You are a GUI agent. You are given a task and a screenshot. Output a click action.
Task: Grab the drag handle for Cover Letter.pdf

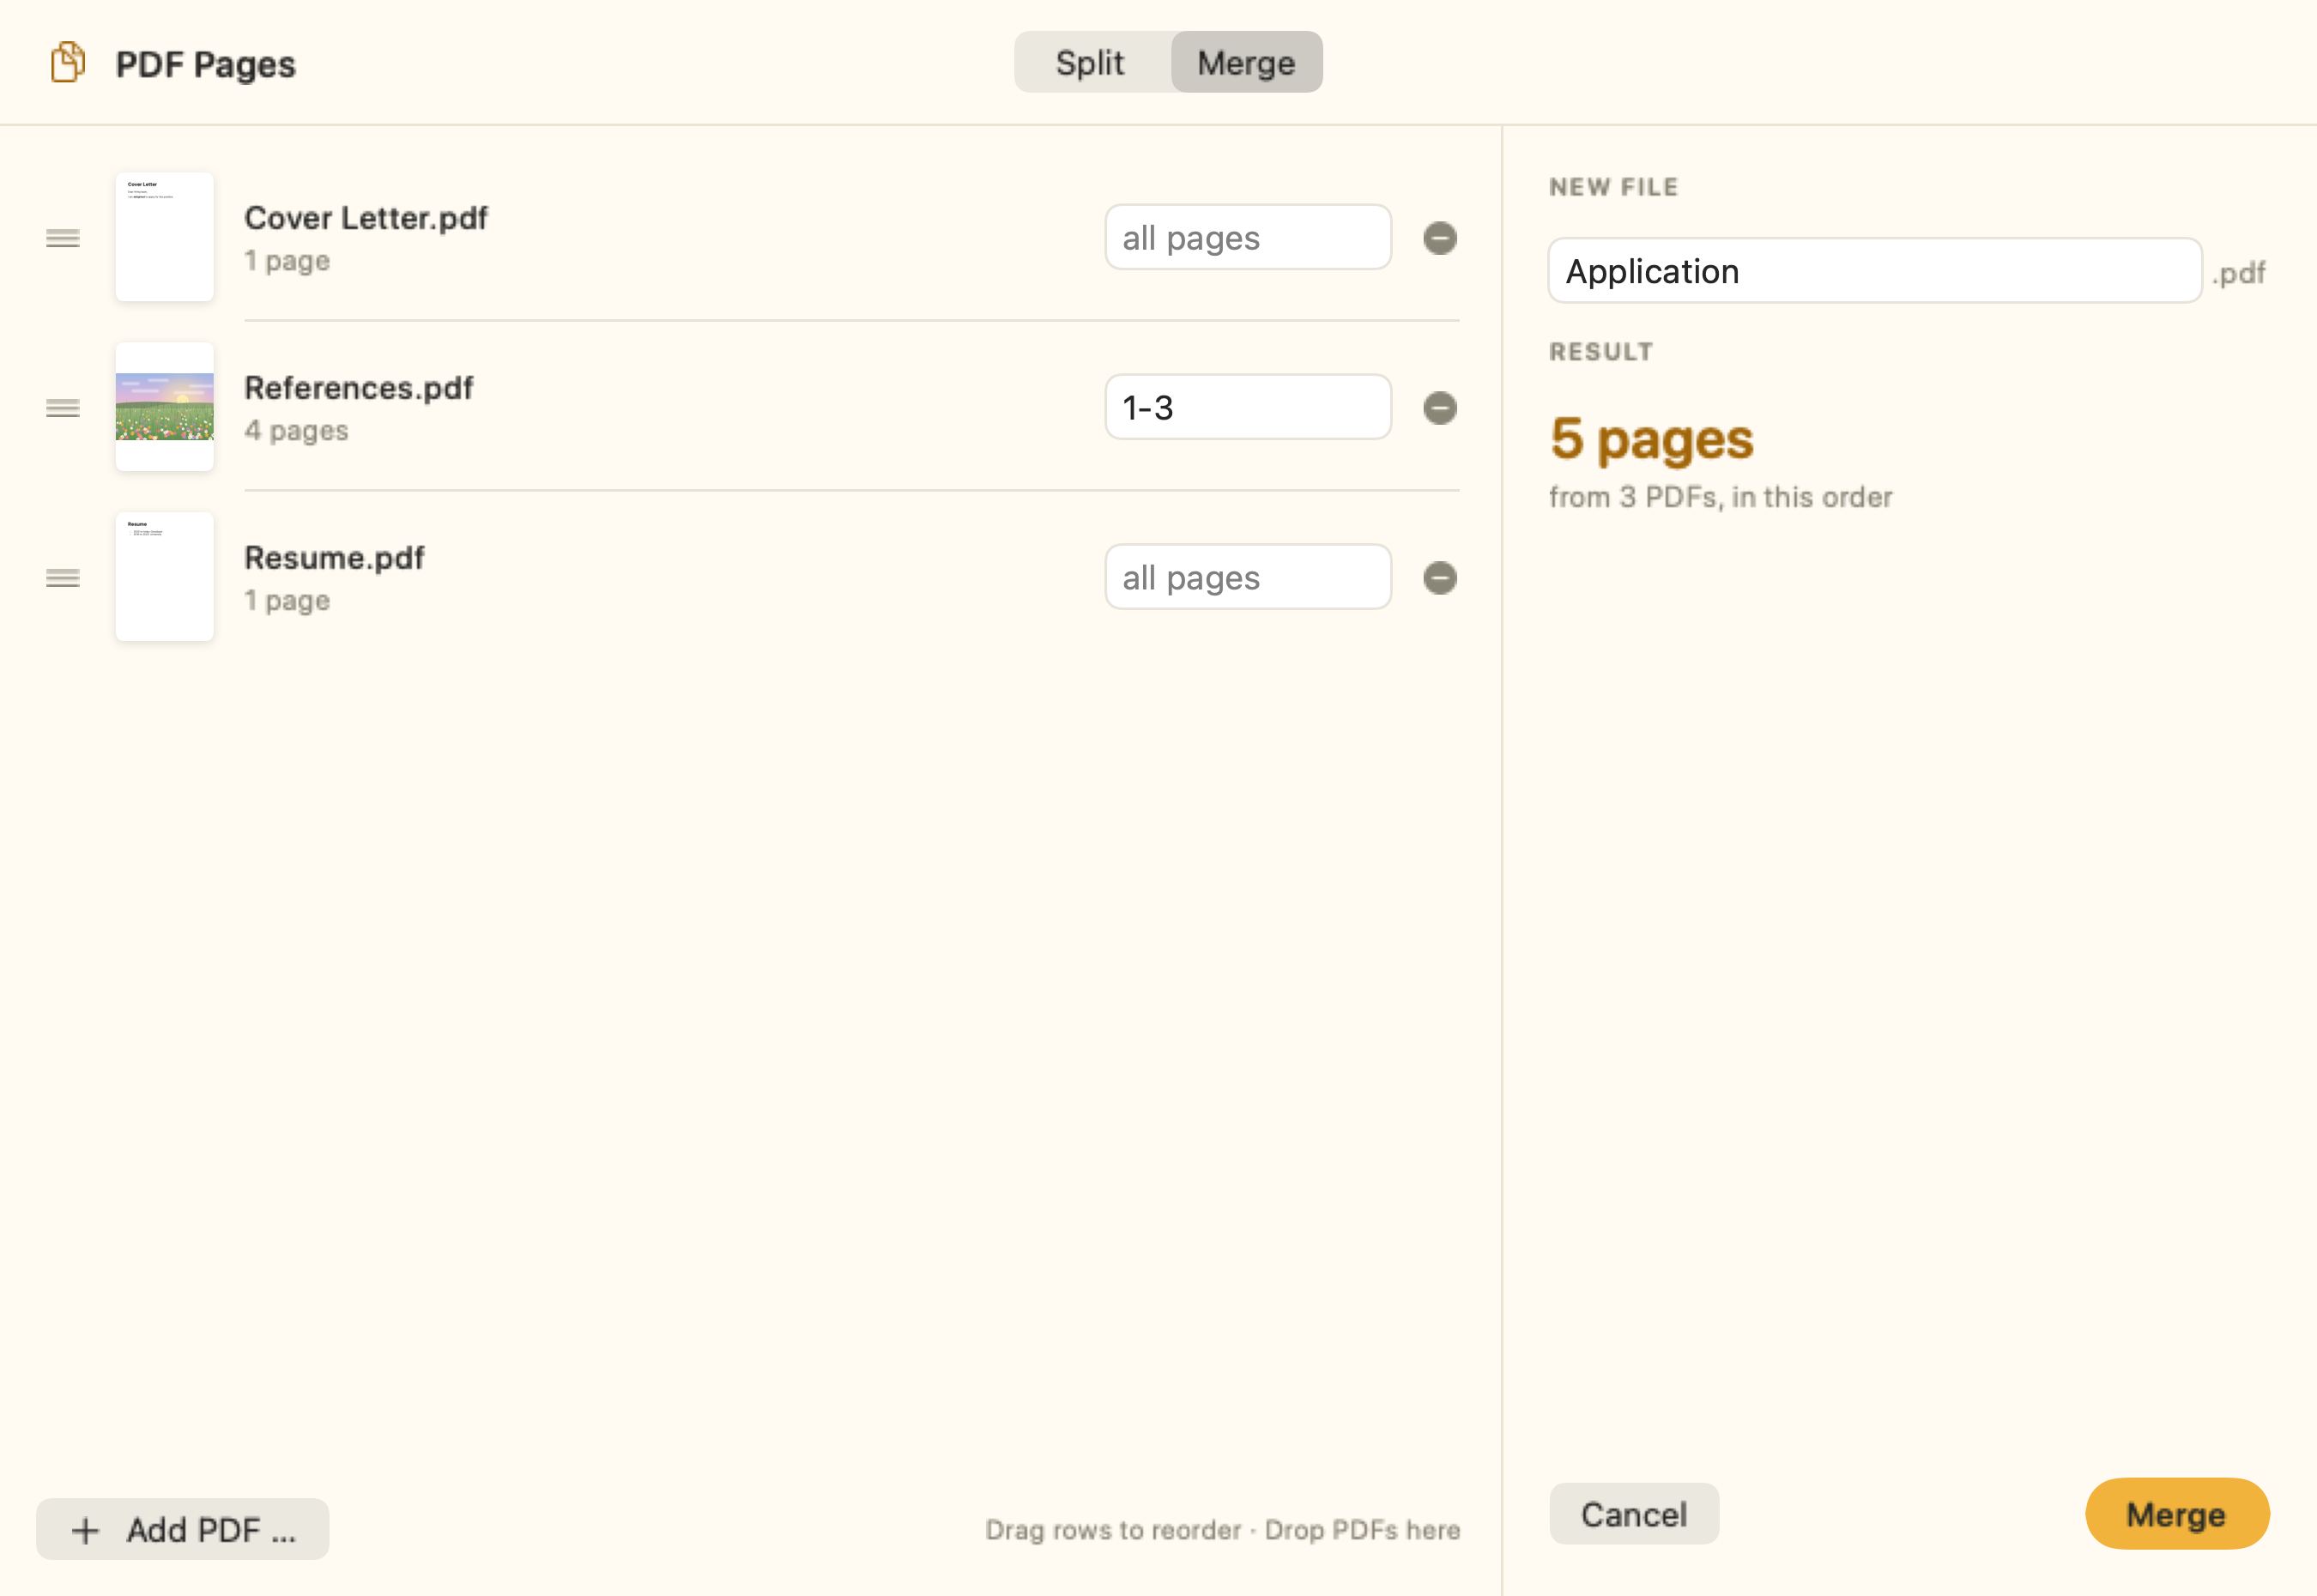pos(63,238)
